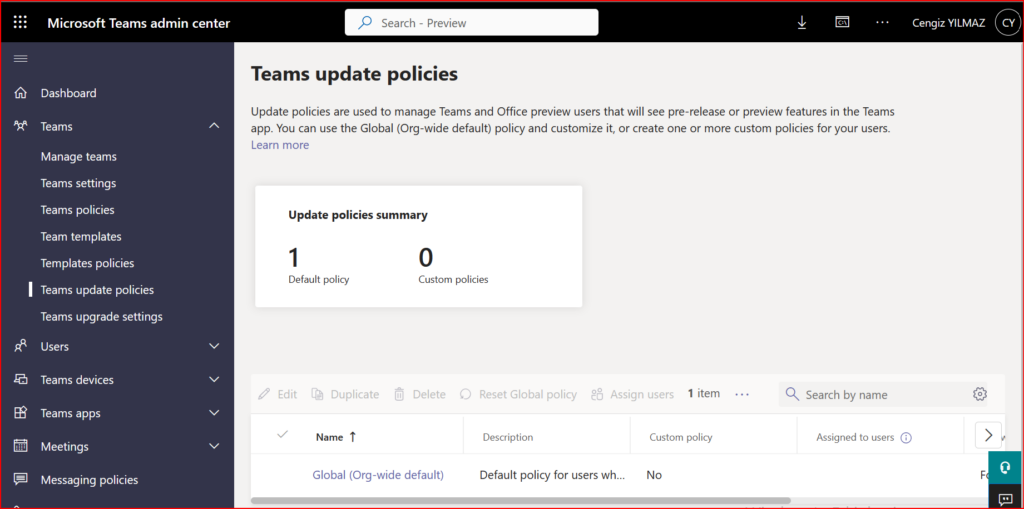Screen dimensions: 1024x509
Task: Open the help headset button
Action: click(x=1006, y=468)
